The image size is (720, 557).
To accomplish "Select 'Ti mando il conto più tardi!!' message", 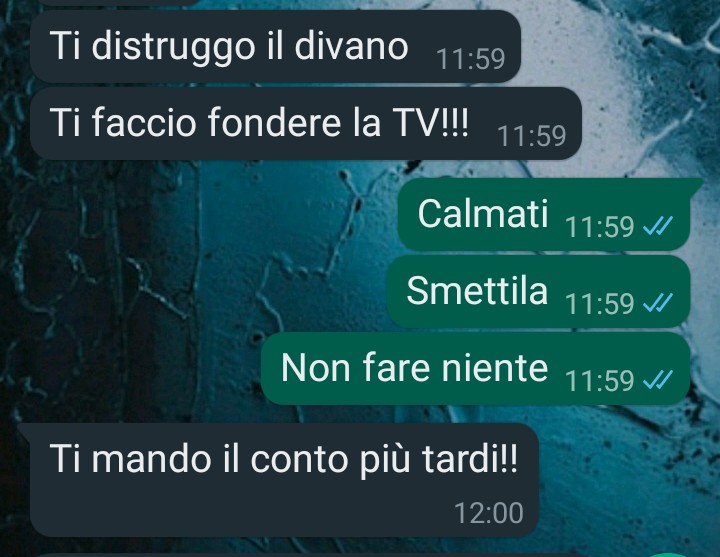I will 278,480.
